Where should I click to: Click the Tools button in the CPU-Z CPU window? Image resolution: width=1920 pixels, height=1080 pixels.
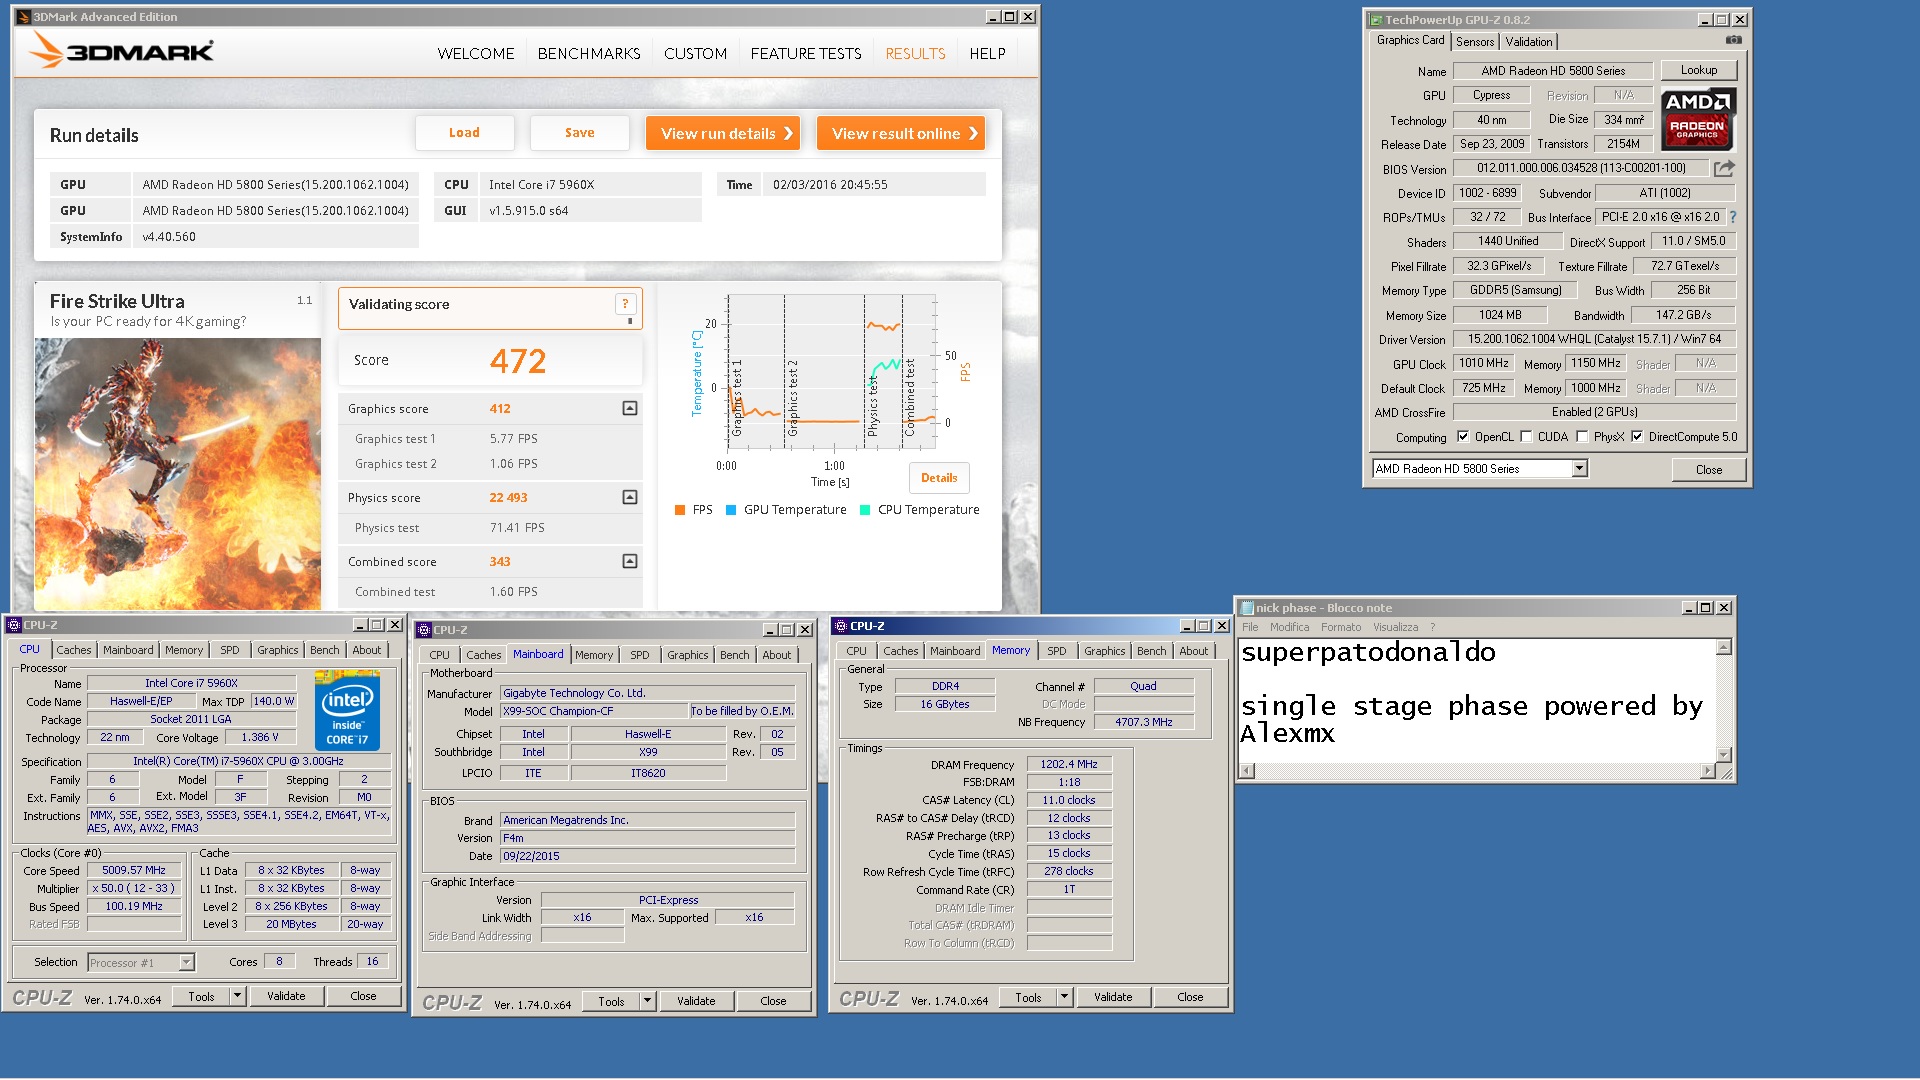point(201,996)
